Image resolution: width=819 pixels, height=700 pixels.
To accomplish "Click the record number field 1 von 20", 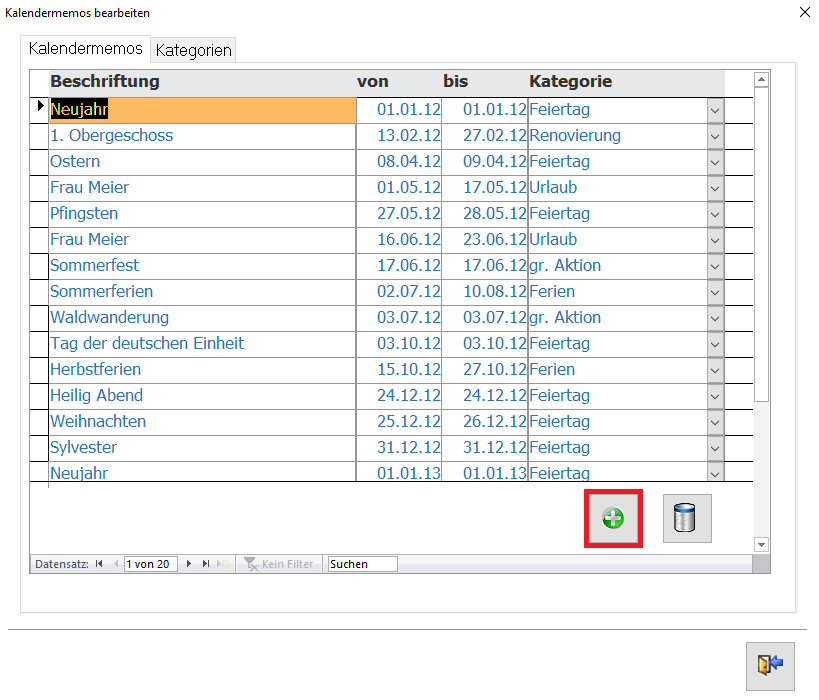I will [151, 564].
